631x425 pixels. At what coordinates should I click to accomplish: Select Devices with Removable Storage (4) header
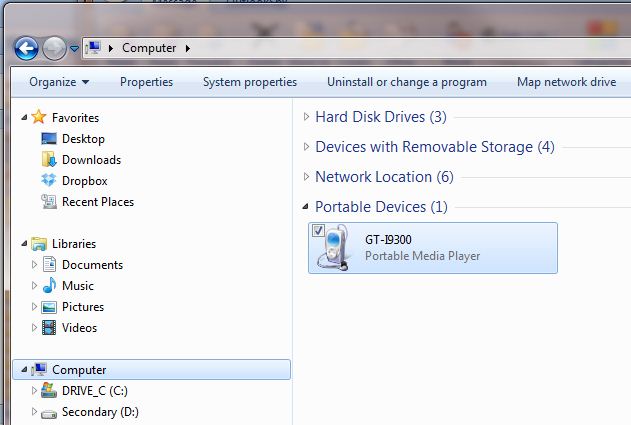pyautogui.click(x=435, y=146)
